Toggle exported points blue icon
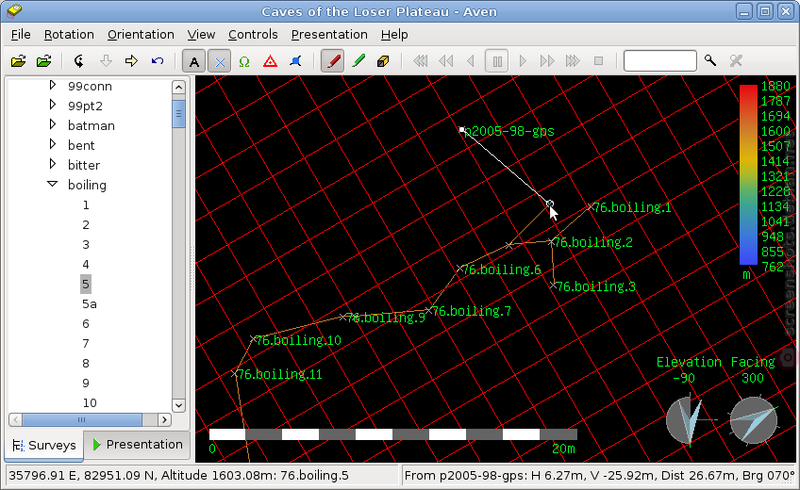This screenshot has height=490, width=800. (295, 62)
